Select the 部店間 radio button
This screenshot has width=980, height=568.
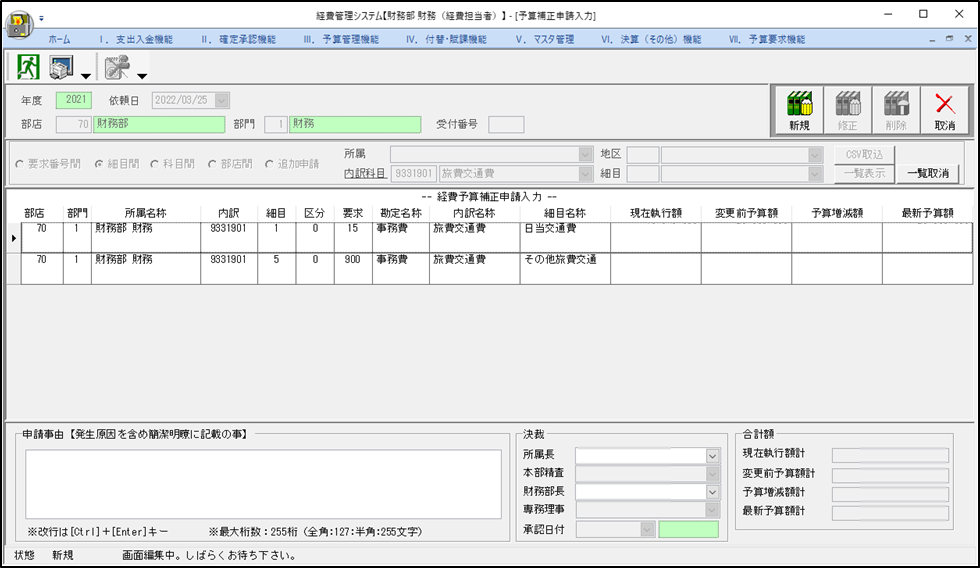tap(212, 164)
